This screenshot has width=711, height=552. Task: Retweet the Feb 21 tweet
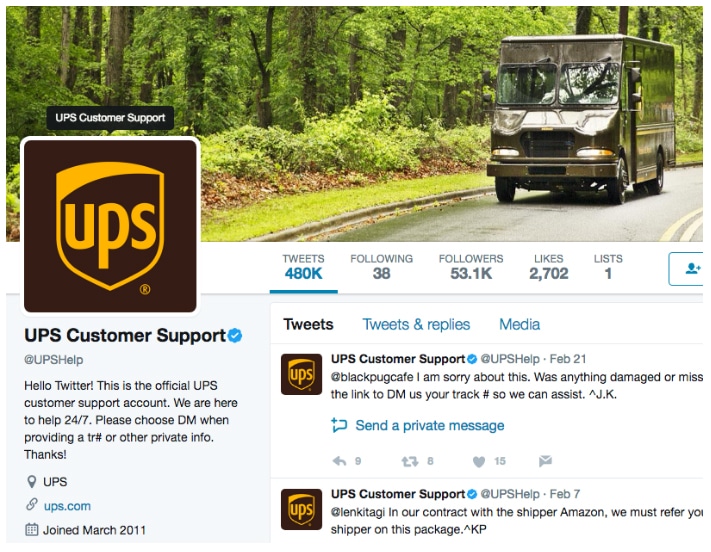coord(410,462)
